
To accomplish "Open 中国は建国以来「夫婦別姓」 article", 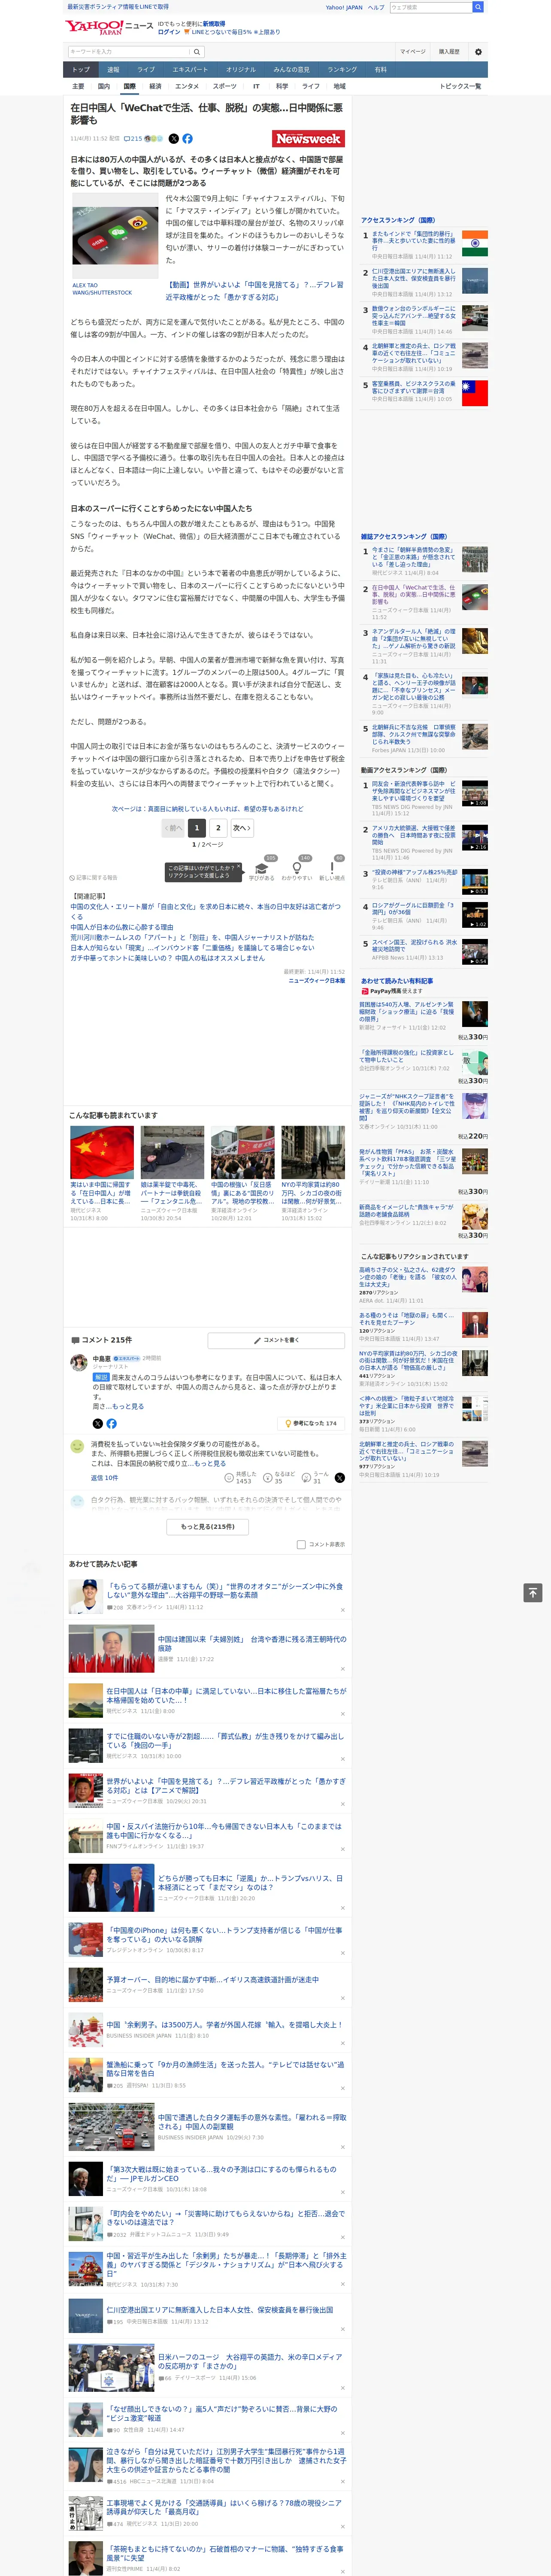I will [252, 1644].
